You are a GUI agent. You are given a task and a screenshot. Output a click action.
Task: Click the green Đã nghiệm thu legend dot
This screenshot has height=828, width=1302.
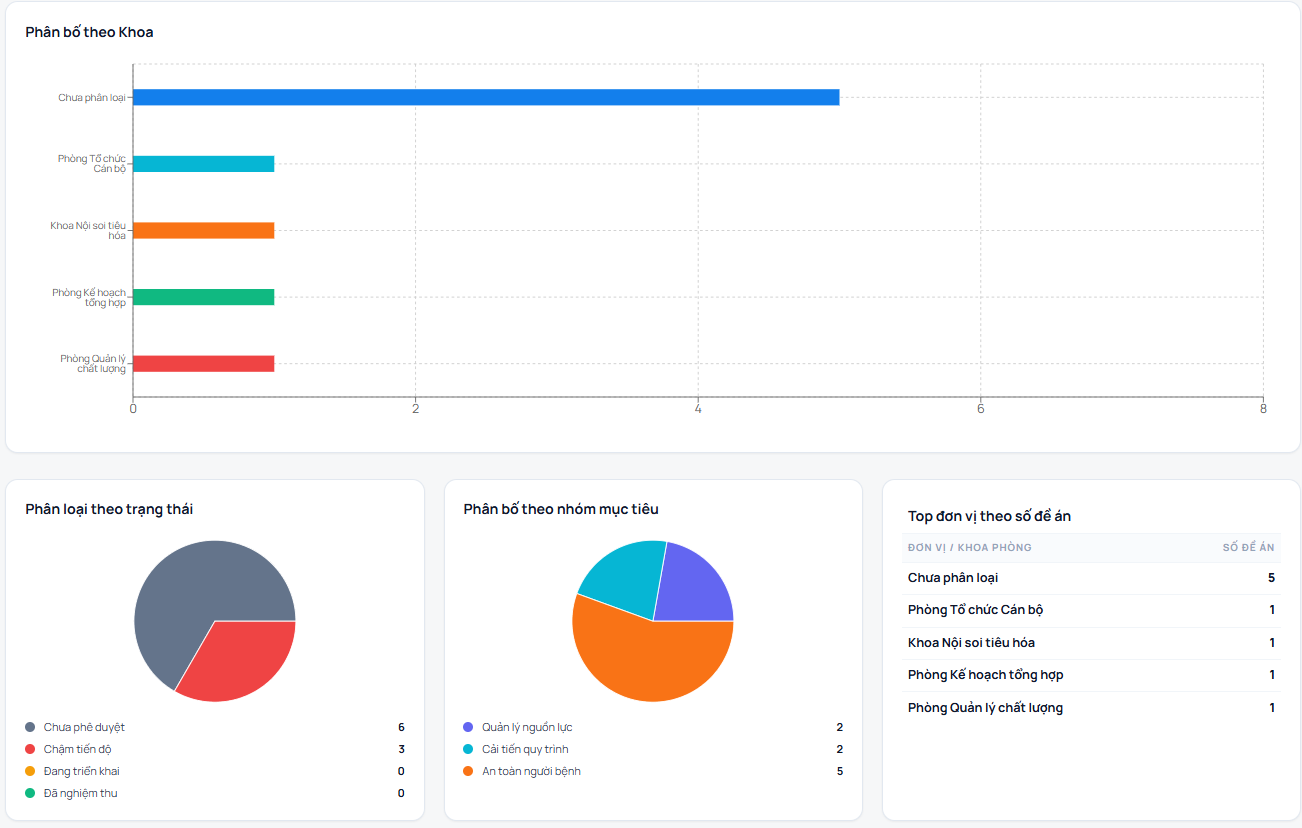pyautogui.click(x=30, y=793)
